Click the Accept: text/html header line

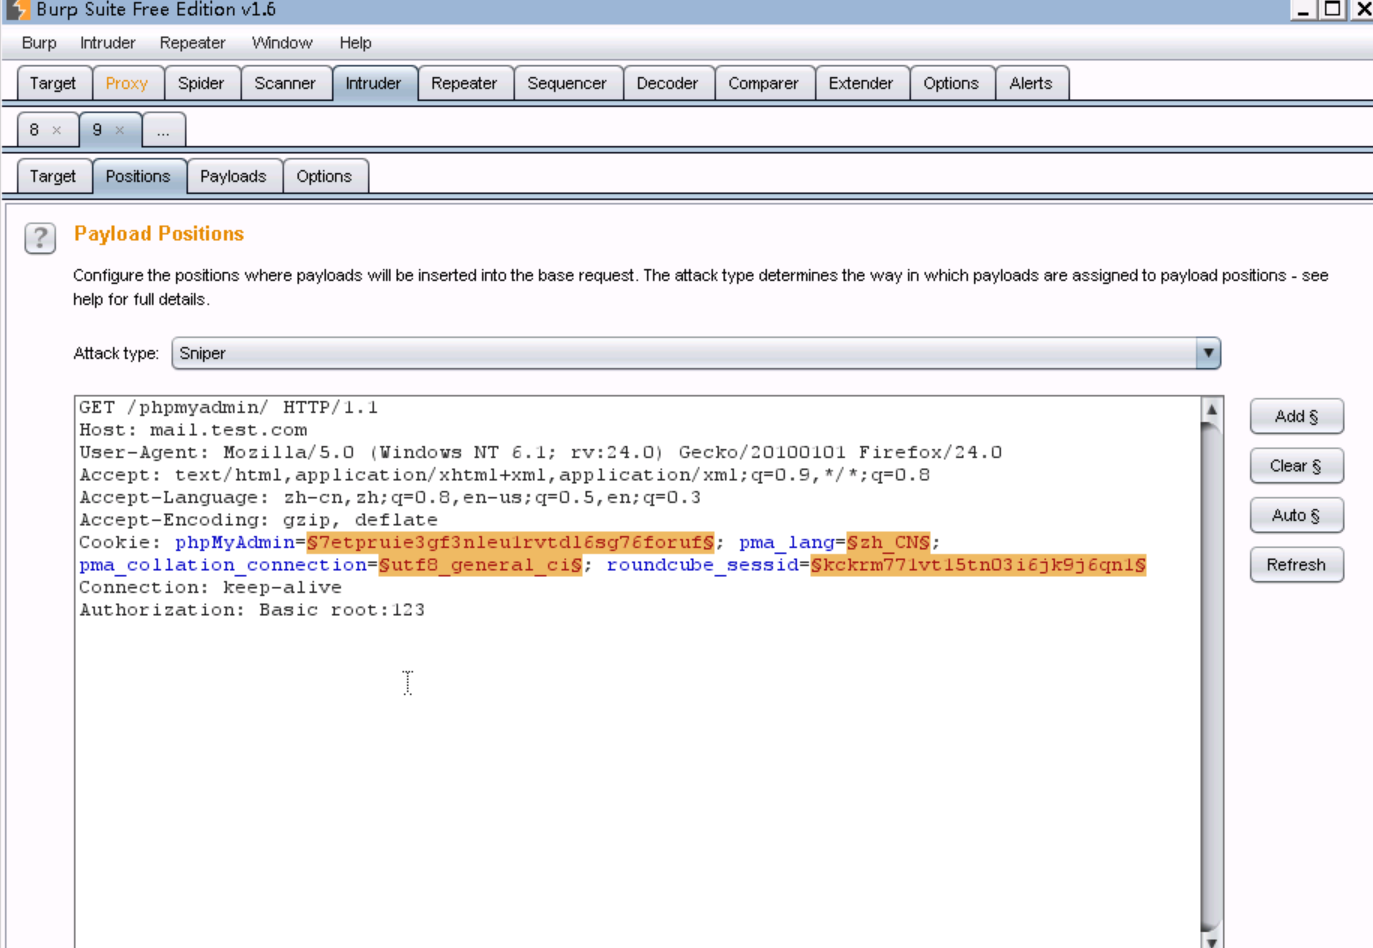click(504, 475)
